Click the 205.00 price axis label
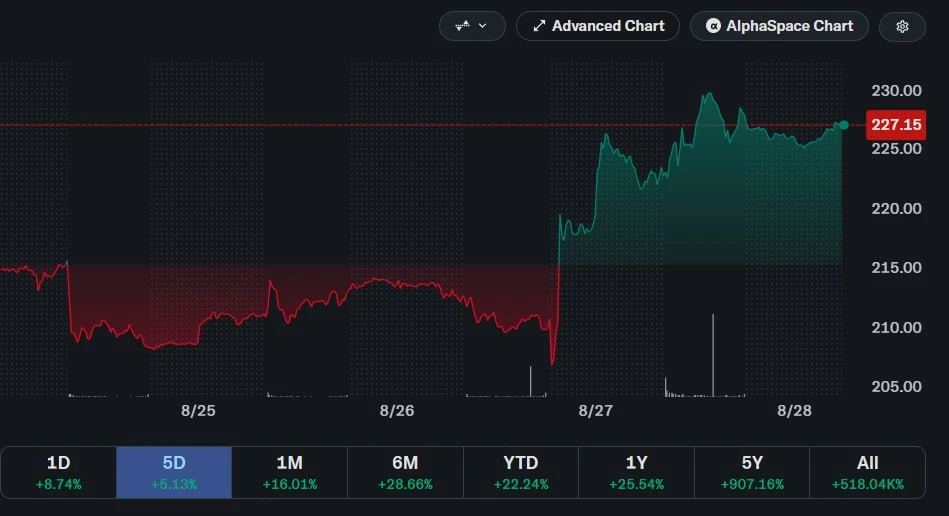949x516 pixels. [x=896, y=386]
